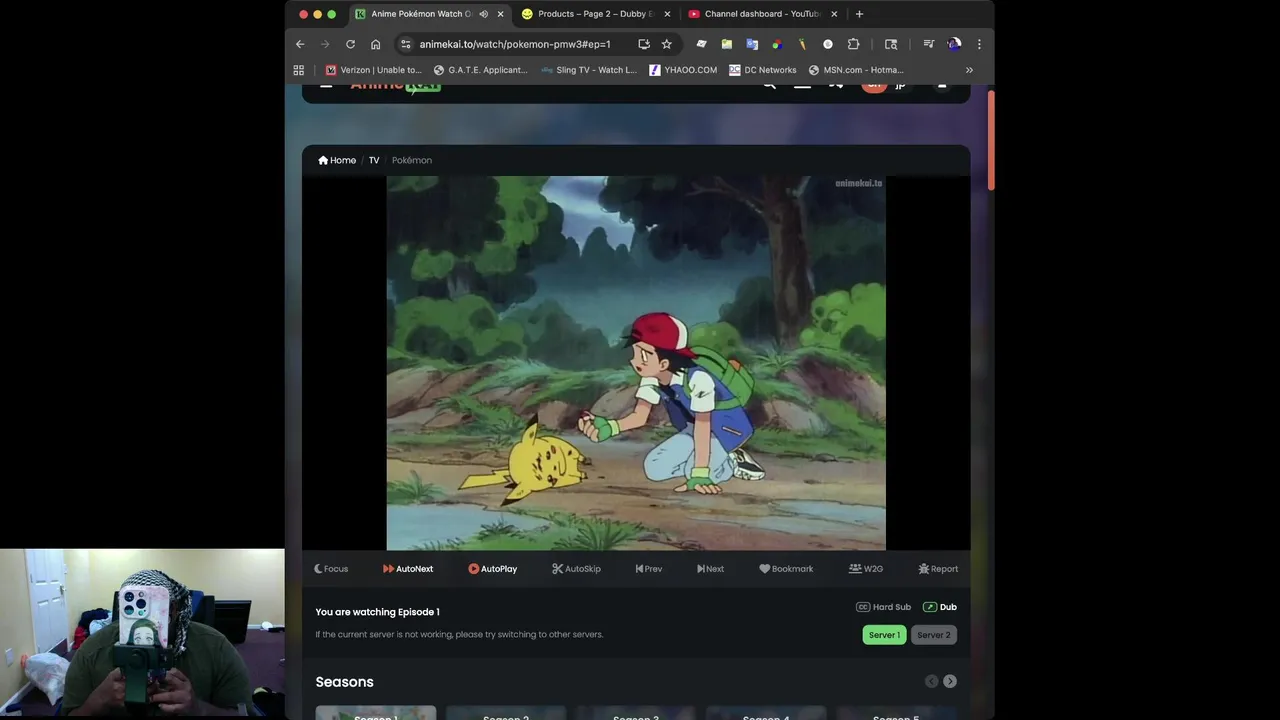Show previous seasons with the left arrow
The width and height of the screenshot is (1280, 720).
(931, 681)
